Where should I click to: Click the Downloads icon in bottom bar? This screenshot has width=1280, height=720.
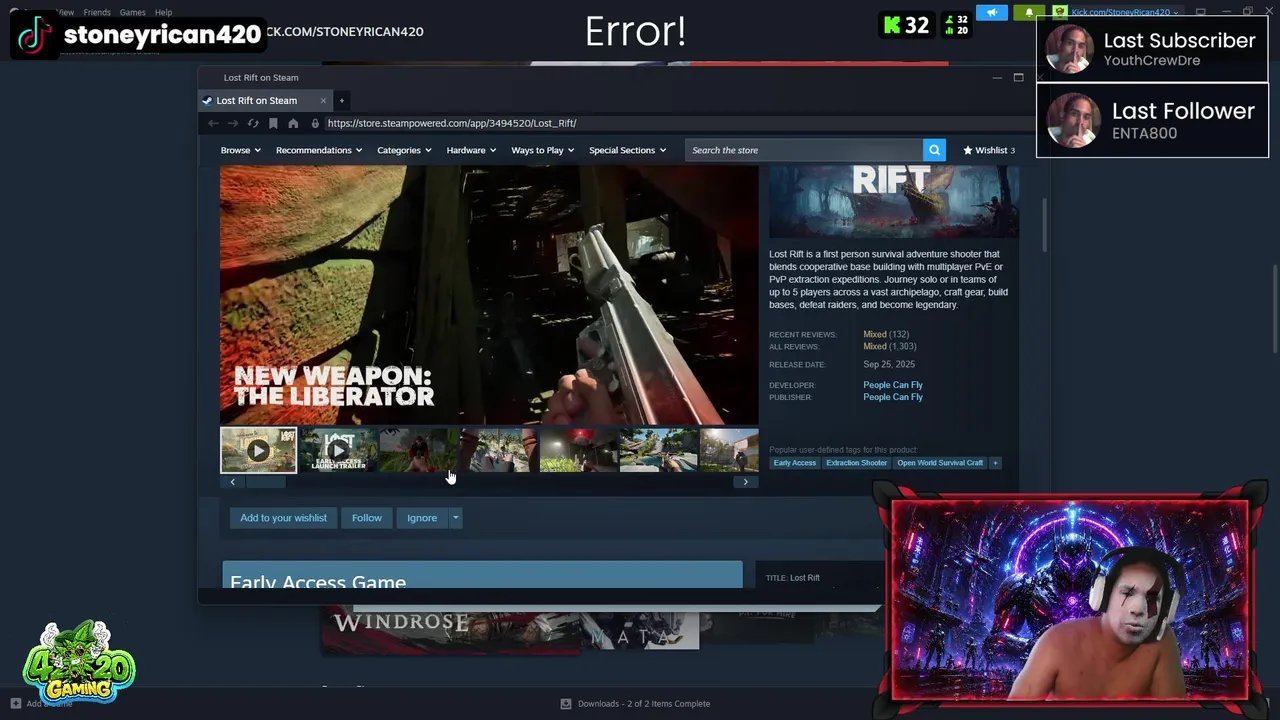click(566, 703)
